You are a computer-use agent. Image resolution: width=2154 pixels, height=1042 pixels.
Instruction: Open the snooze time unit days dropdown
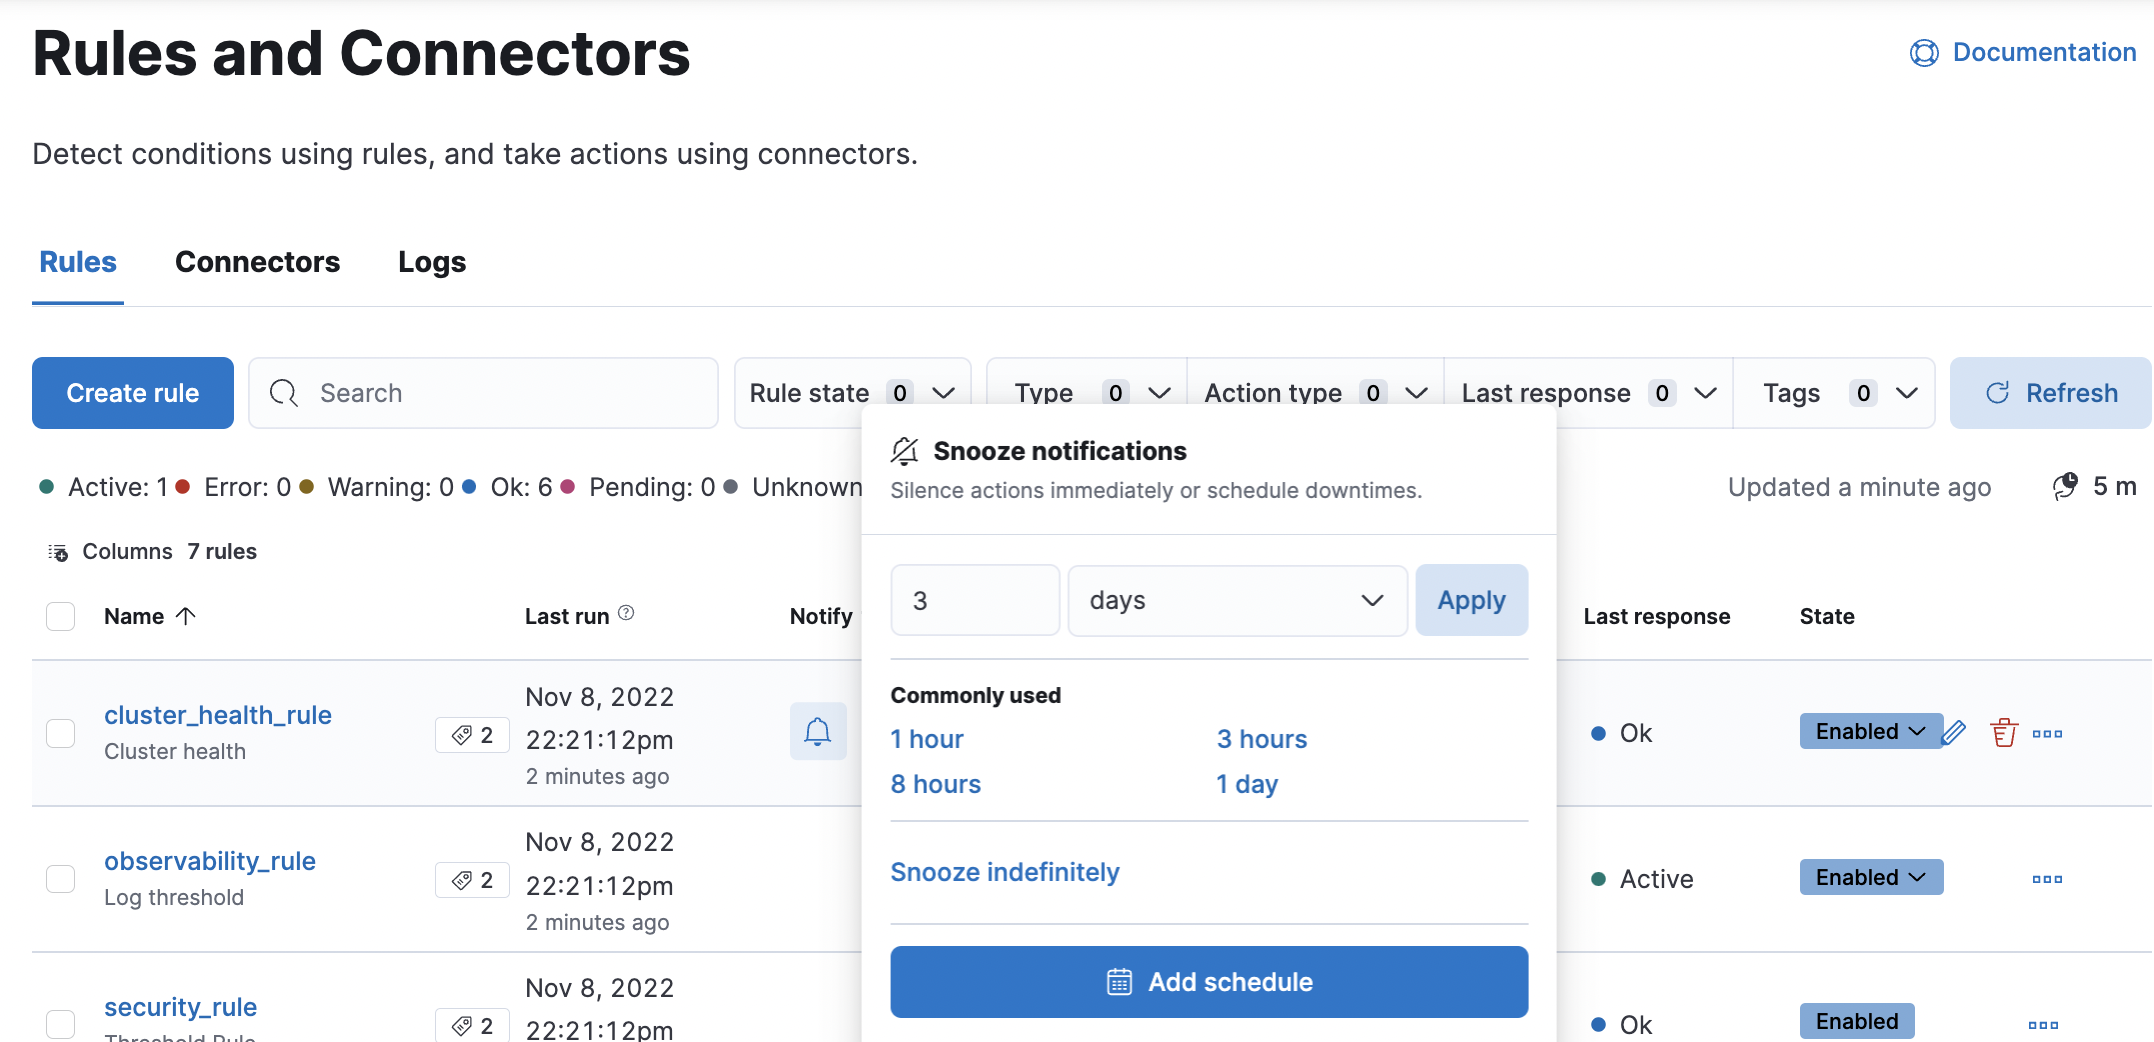(1236, 600)
